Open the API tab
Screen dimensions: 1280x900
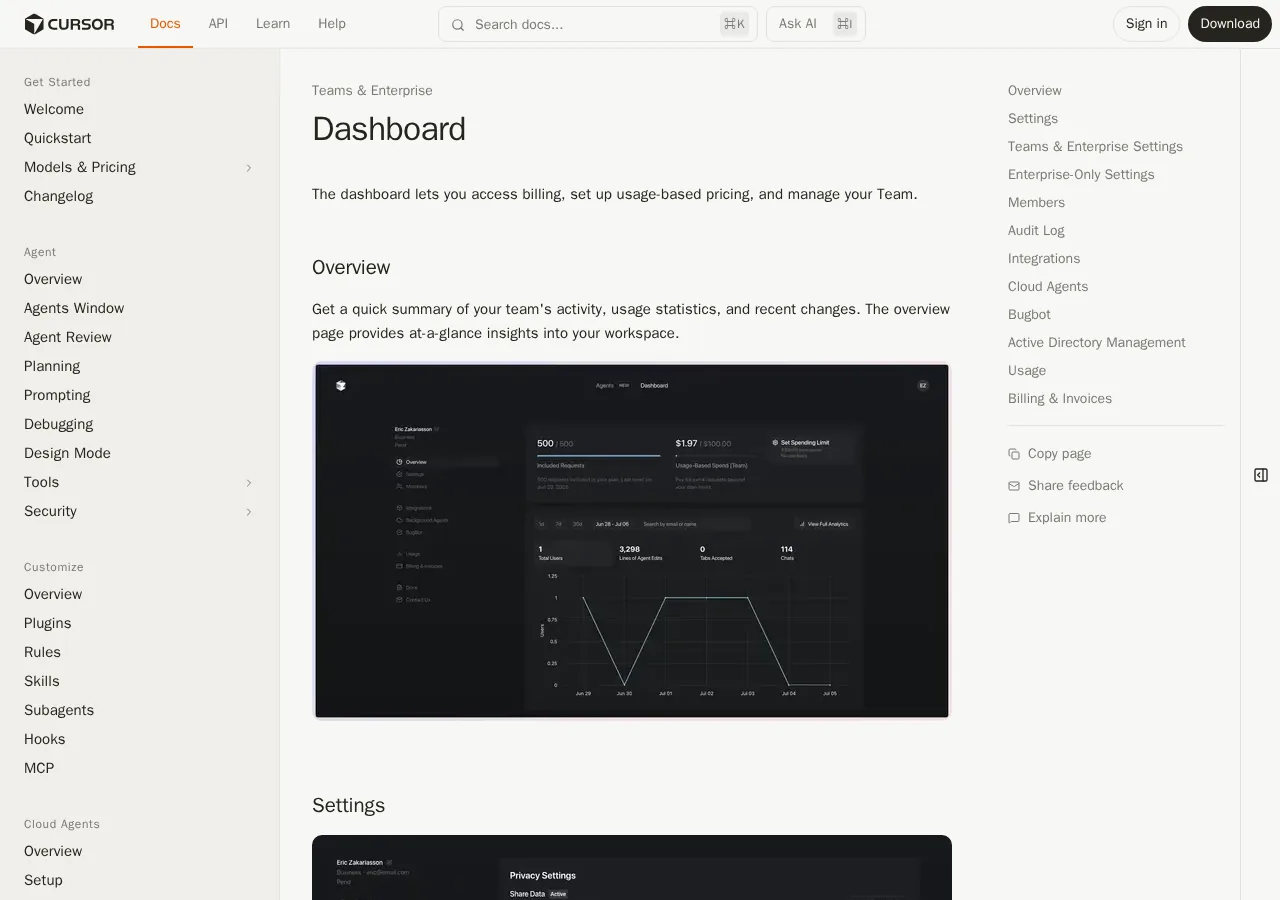[218, 24]
